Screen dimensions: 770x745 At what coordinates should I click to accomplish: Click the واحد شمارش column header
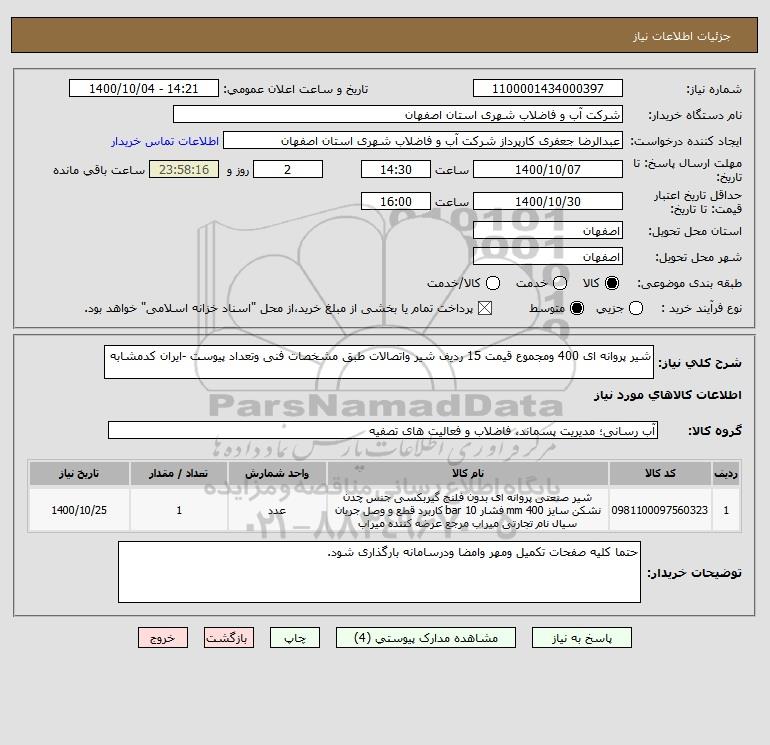coord(277,473)
